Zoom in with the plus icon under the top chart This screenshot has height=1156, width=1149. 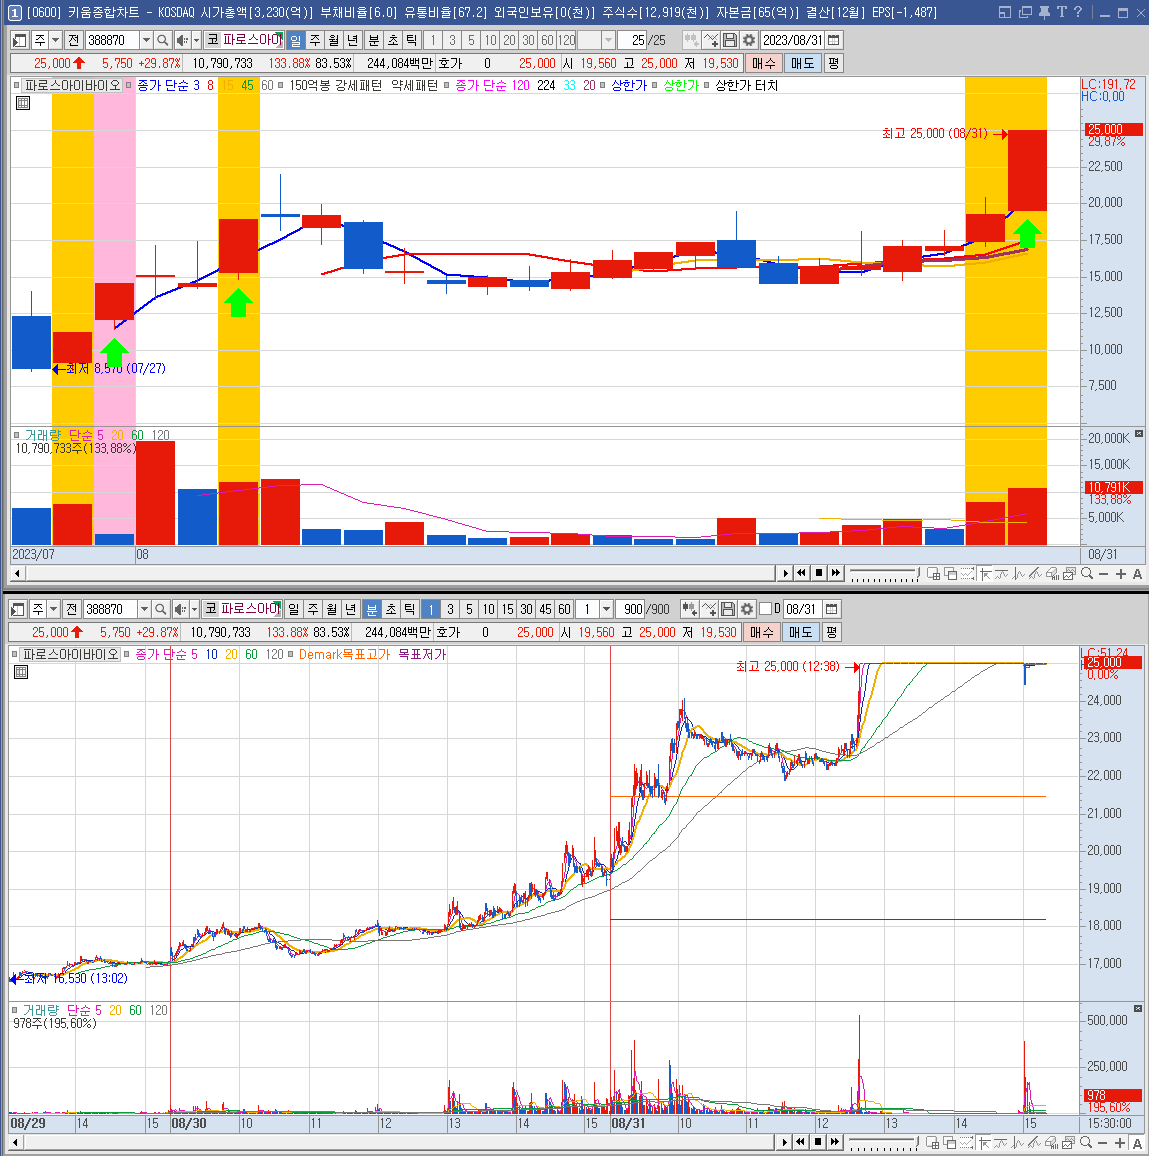[x=1120, y=574]
